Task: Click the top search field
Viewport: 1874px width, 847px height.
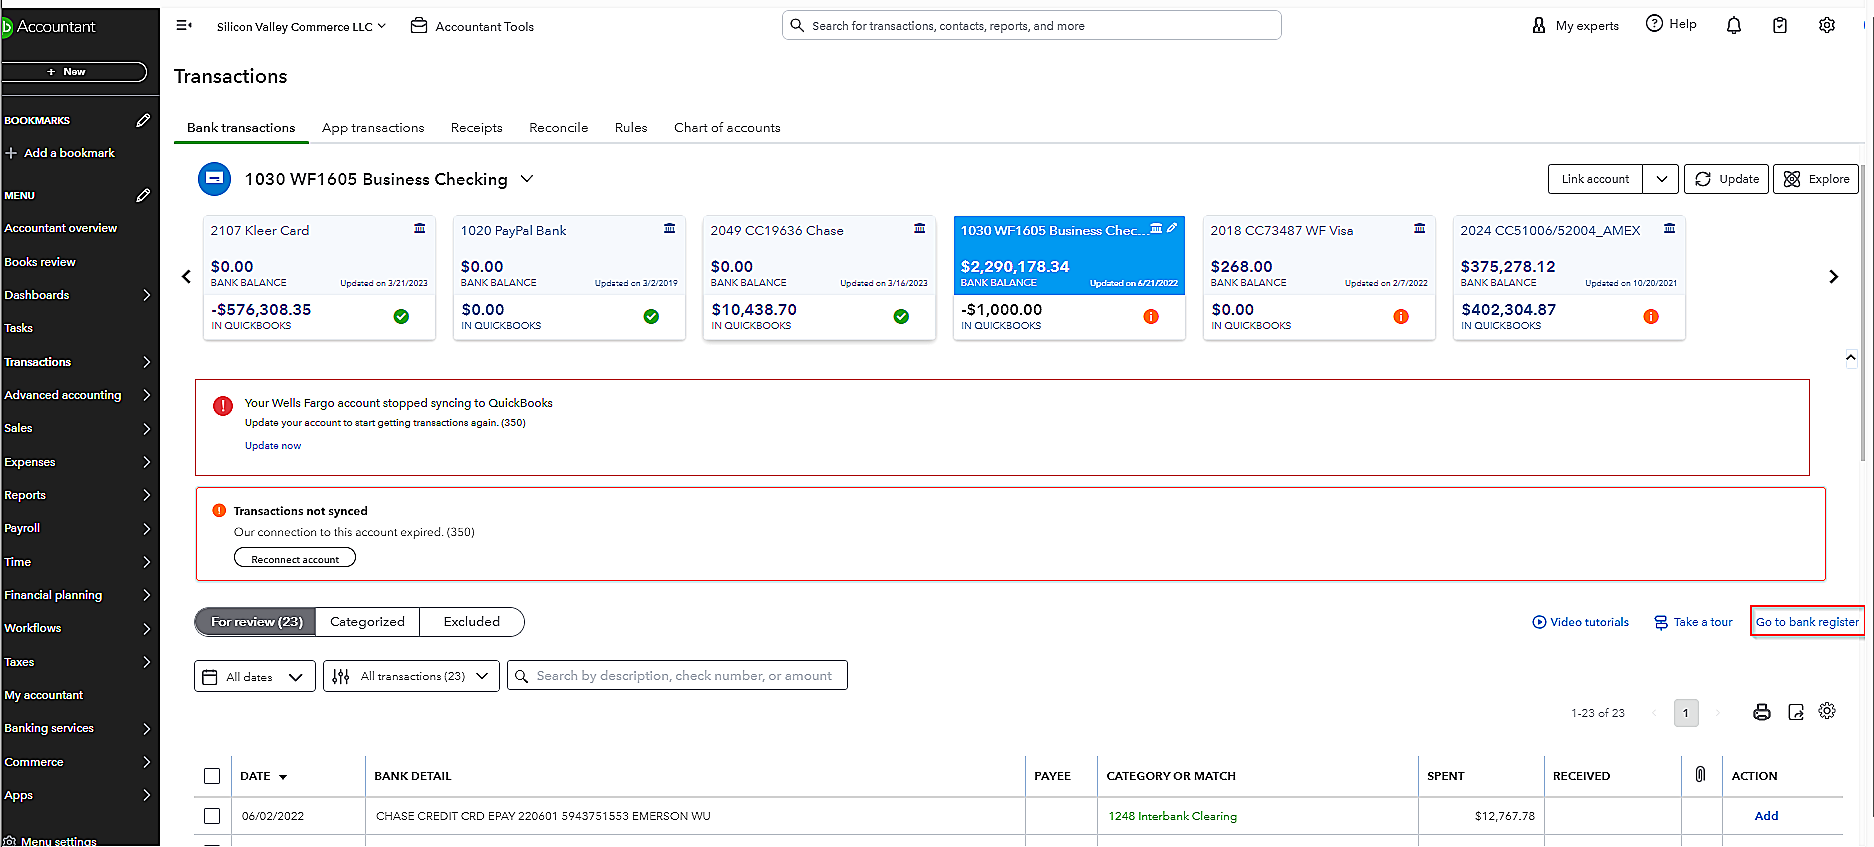Action: click(x=1031, y=26)
